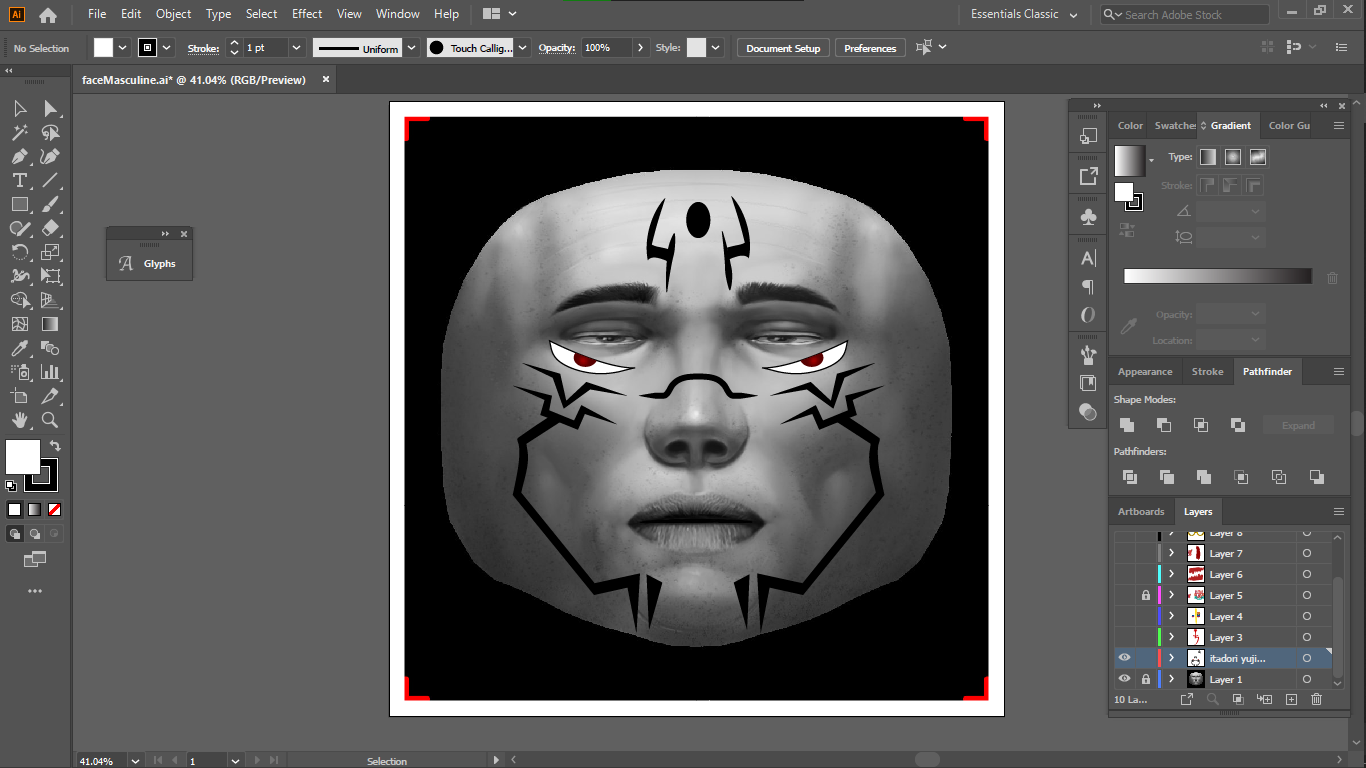Click Minus Front shape mode icon
The height and width of the screenshot is (768, 1366).
point(1164,424)
